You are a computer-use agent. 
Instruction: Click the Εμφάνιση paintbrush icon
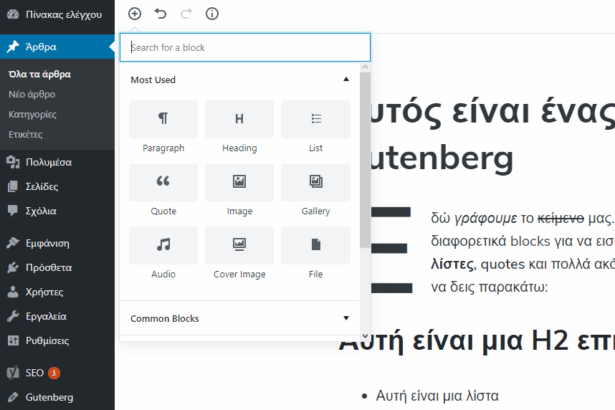pyautogui.click(x=13, y=243)
